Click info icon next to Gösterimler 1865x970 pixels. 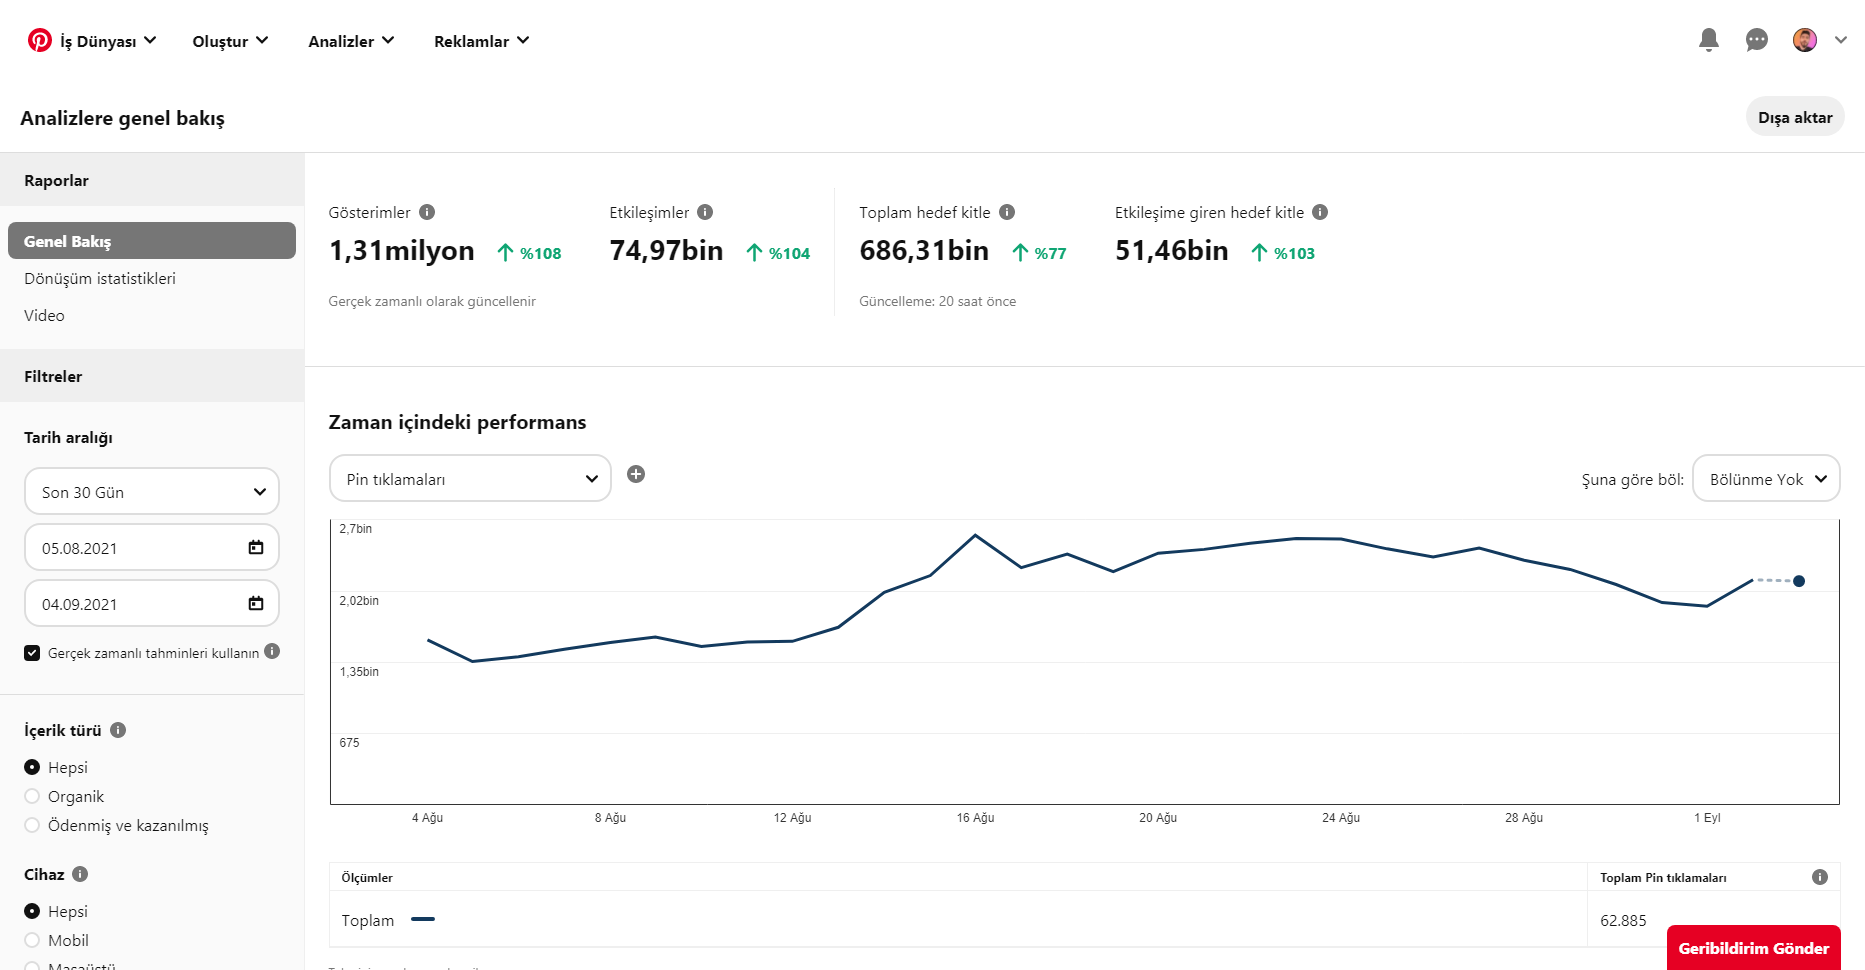click(x=427, y=212)
